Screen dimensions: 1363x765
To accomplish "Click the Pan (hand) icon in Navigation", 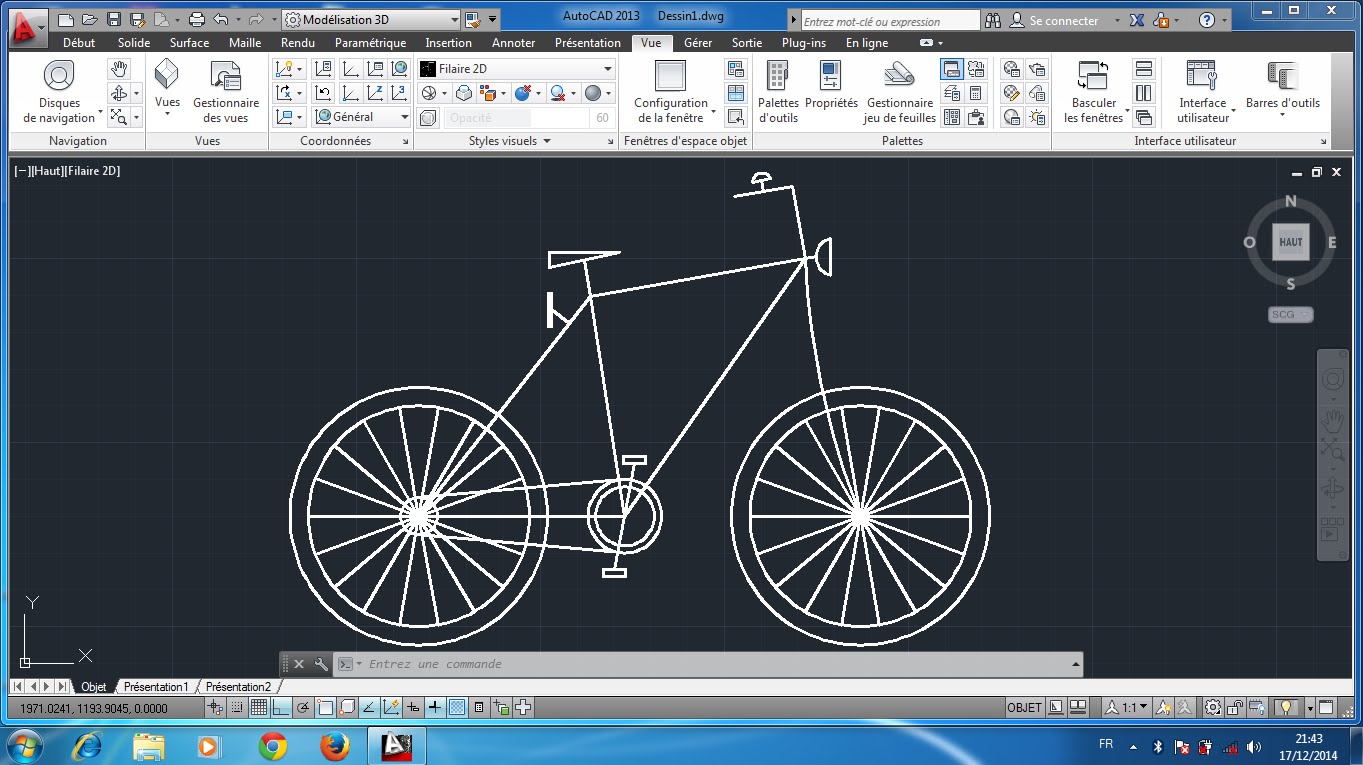I will pyautogui.click(x=119, y=68).
